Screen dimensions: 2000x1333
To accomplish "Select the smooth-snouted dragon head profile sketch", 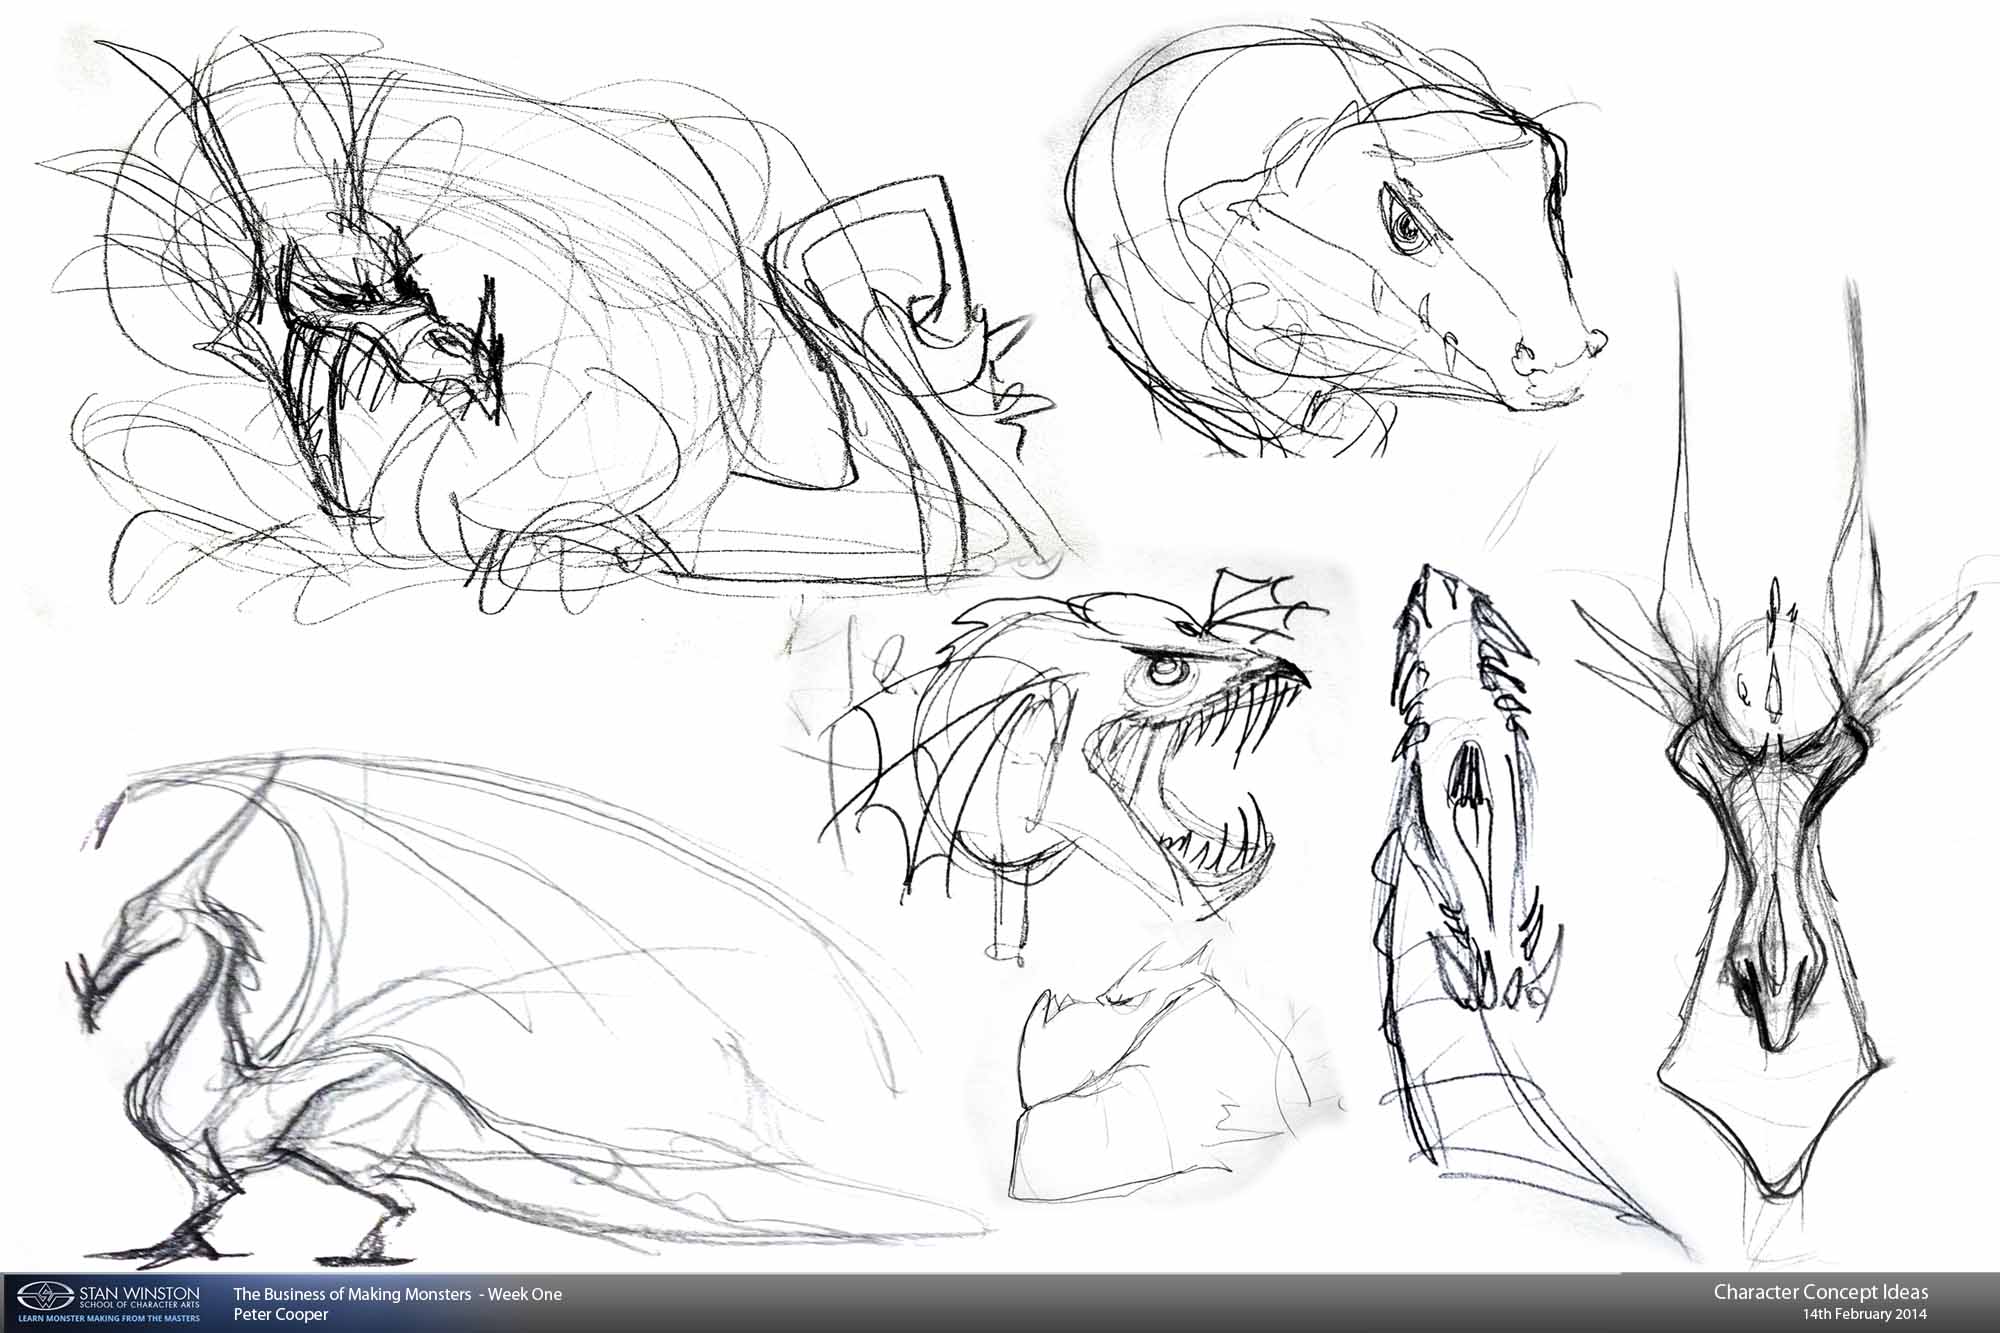I will tap(1340, 250).
